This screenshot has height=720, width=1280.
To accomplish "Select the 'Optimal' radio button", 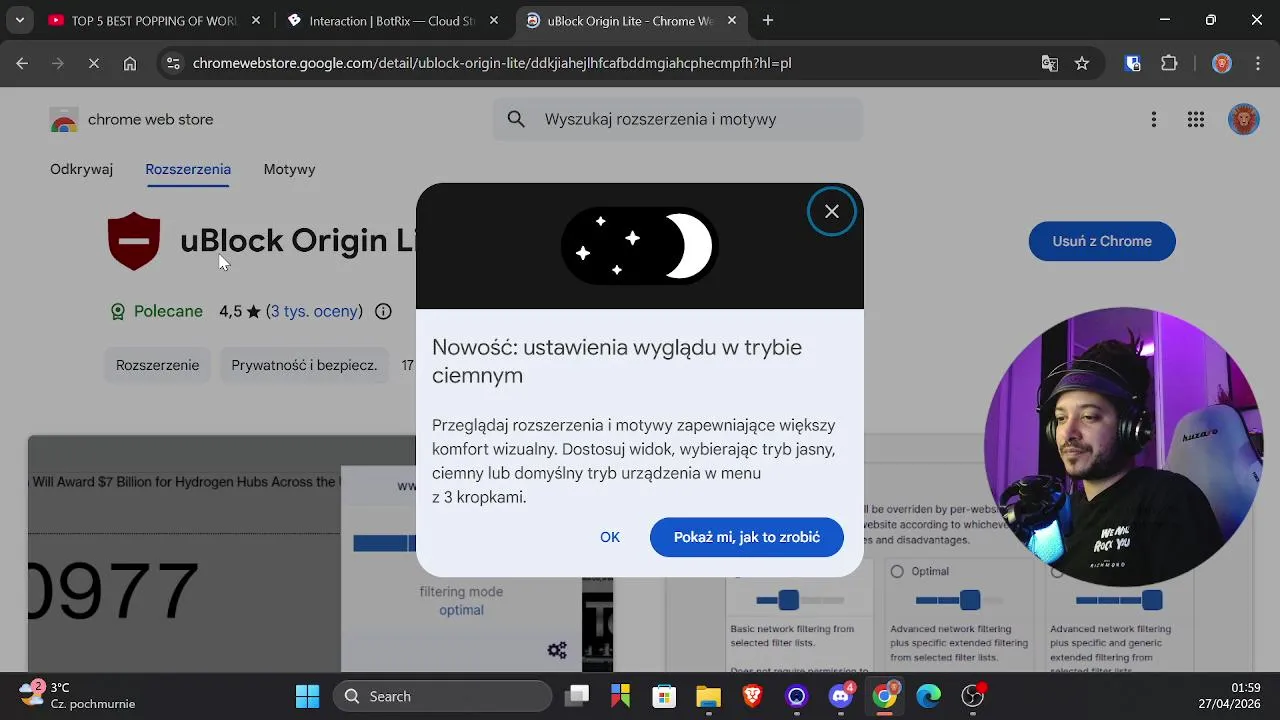I will click(x=897, y=571).
